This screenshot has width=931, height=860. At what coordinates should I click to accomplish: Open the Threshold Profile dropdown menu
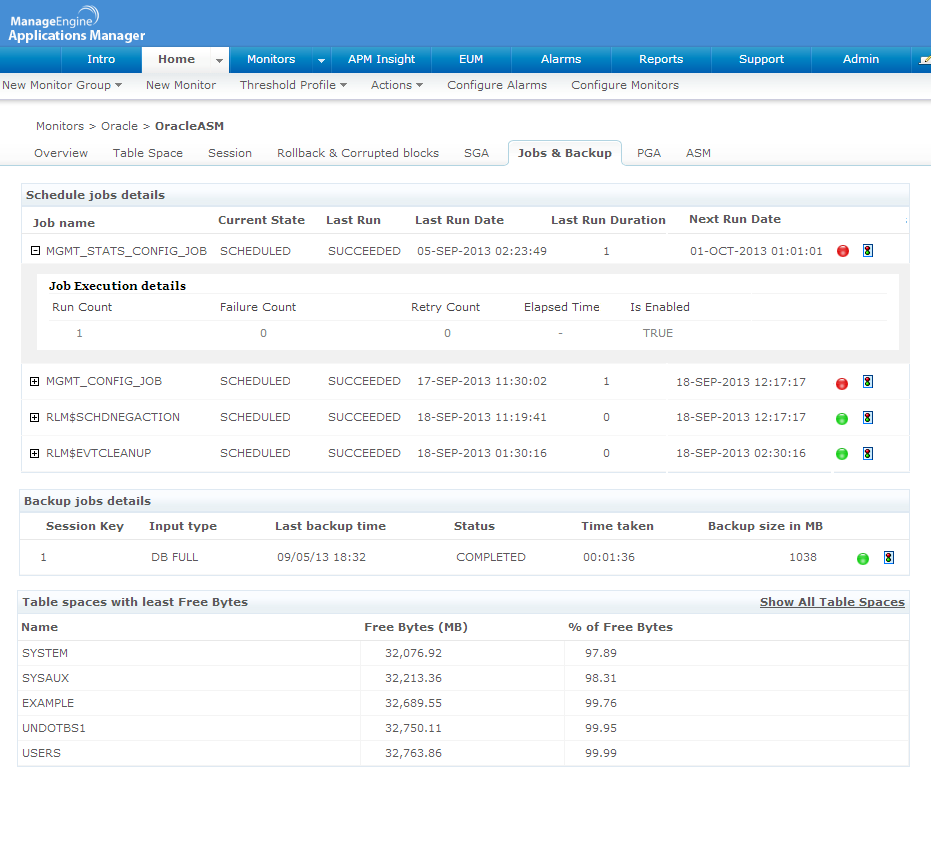point(293,85)
